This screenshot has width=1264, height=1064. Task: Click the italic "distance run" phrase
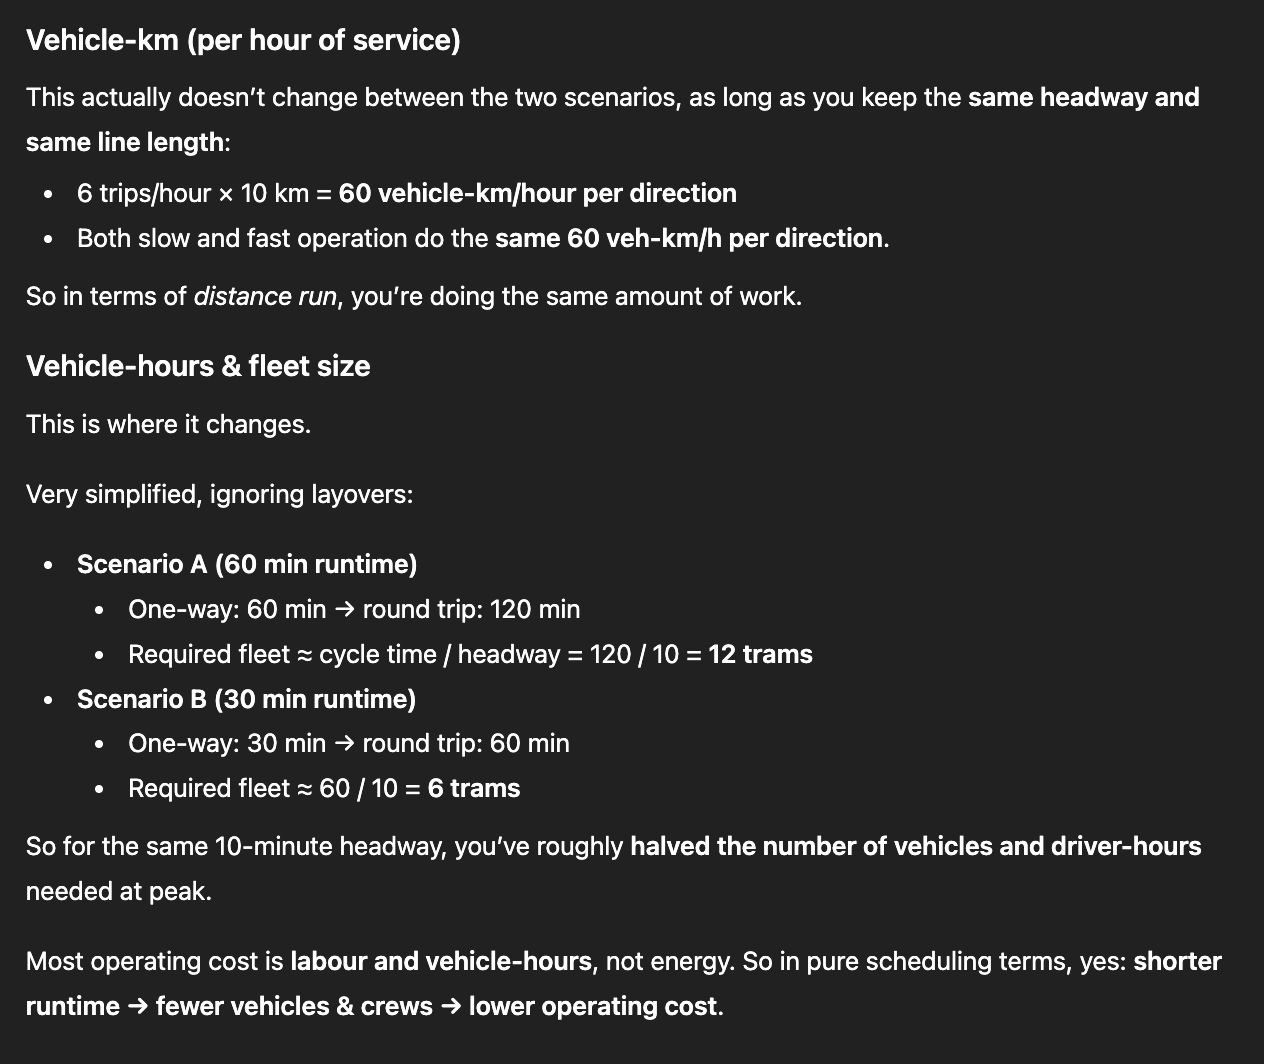[x=265, y=296]
